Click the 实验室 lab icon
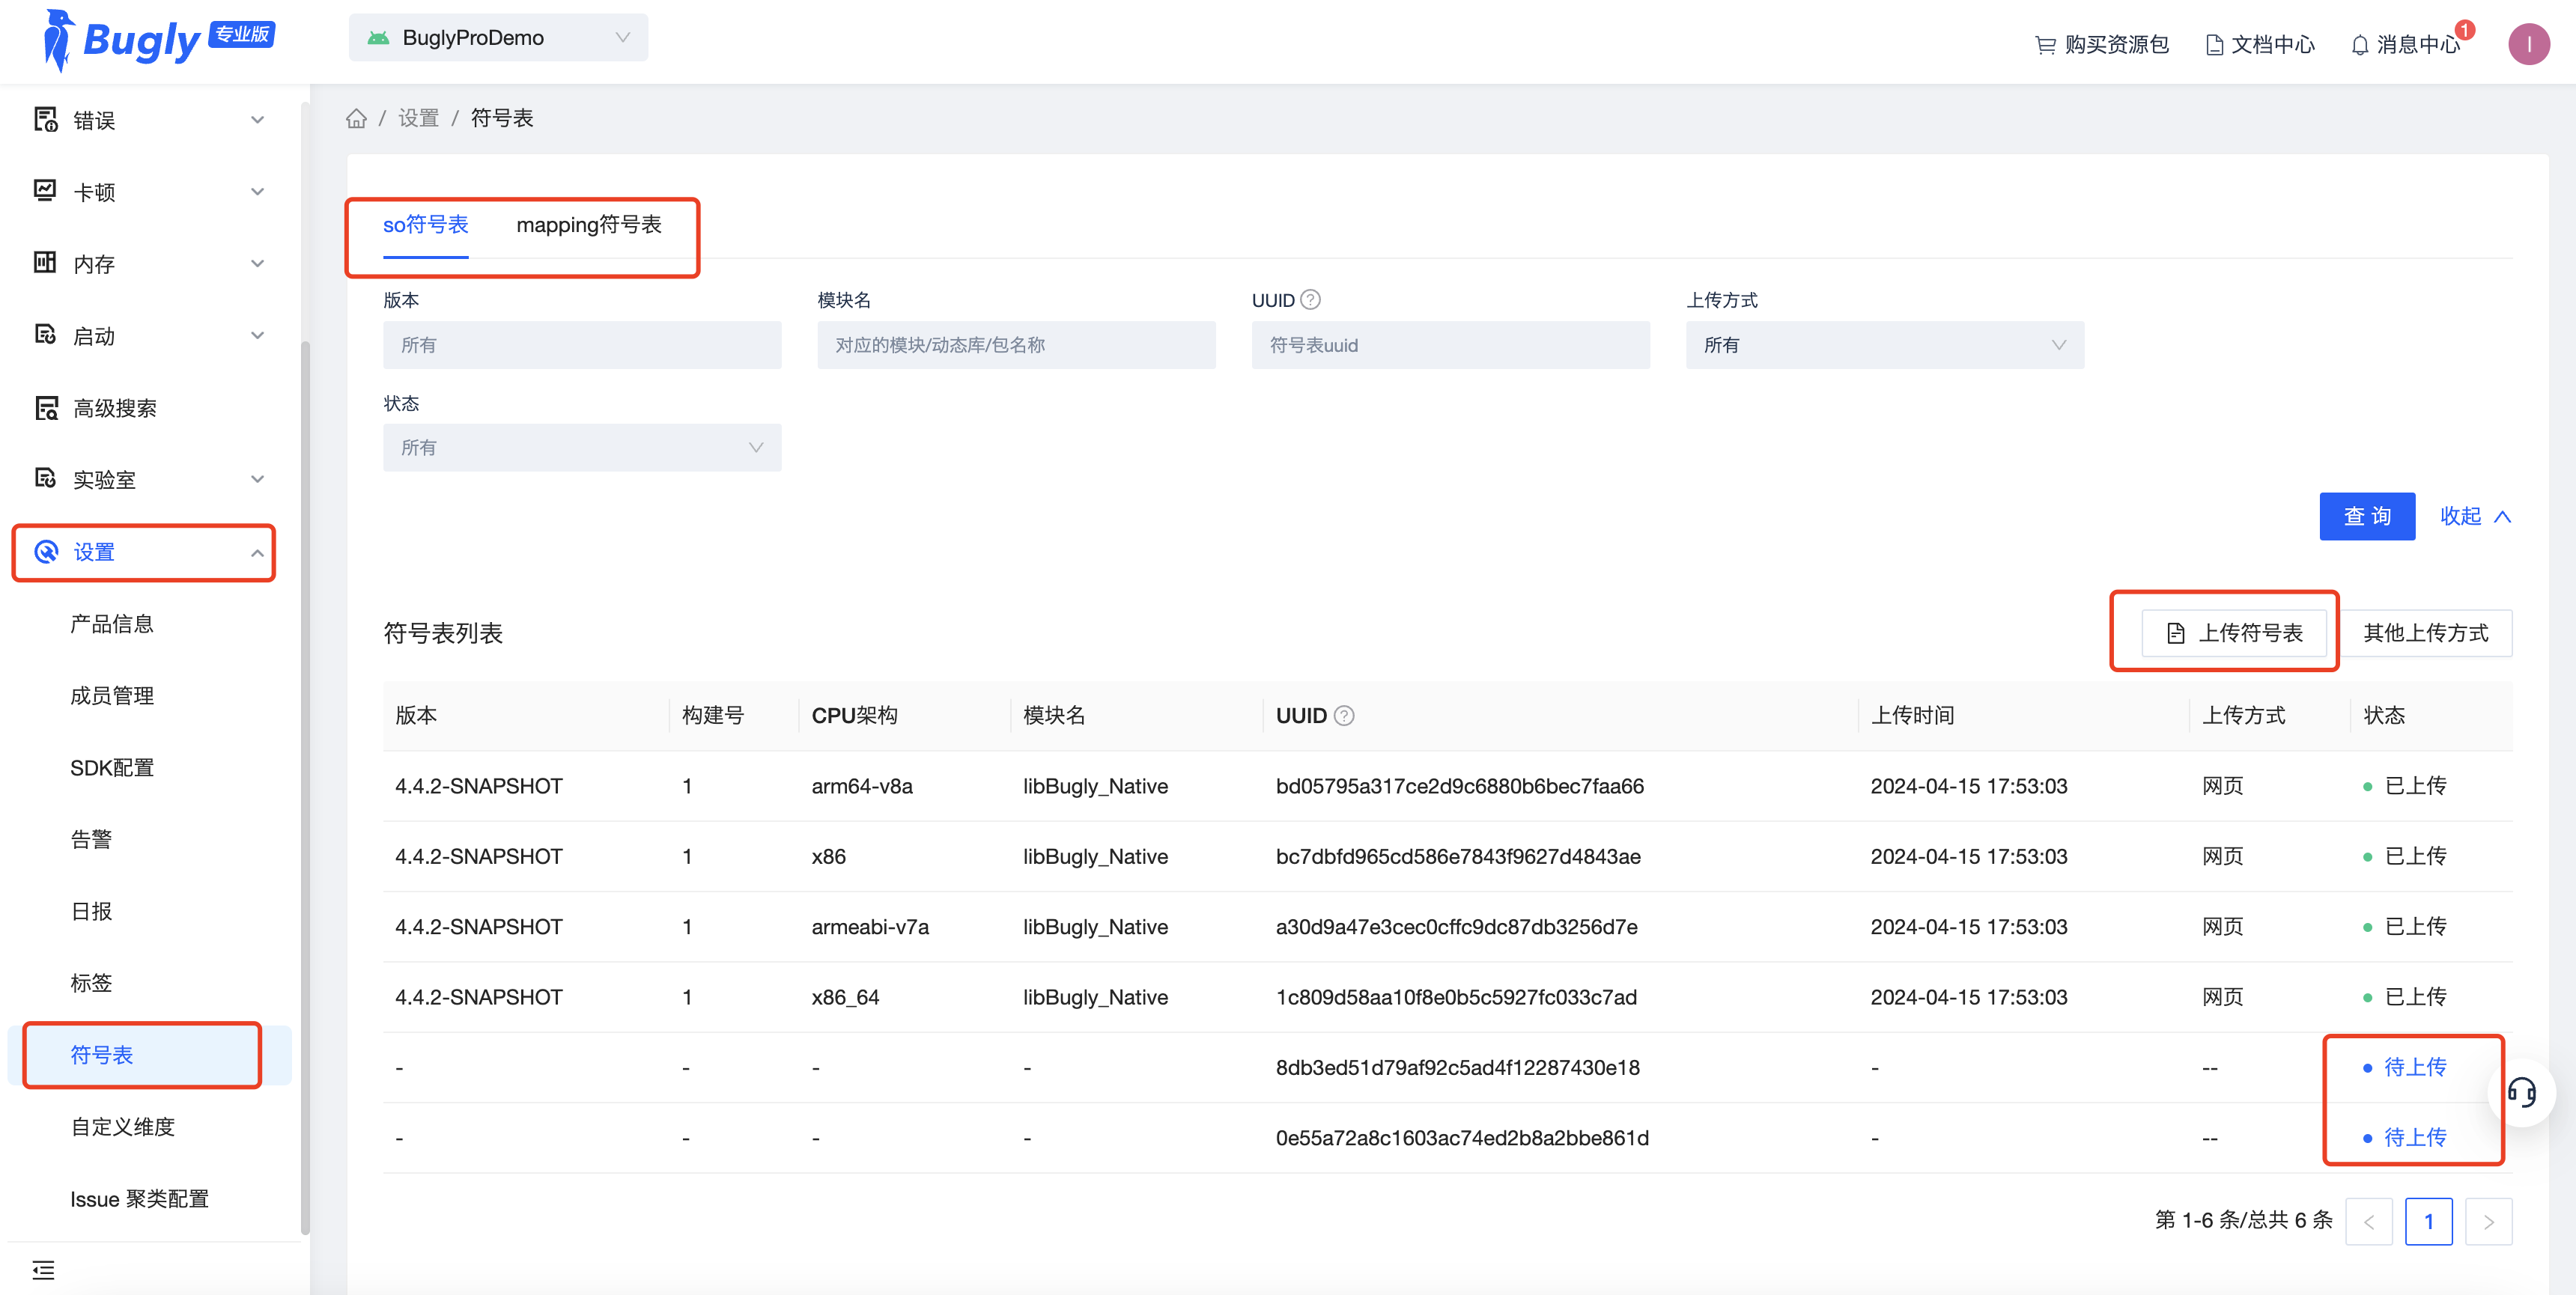The height and width of the screenshot is (1295, 2576). point(45,479)
